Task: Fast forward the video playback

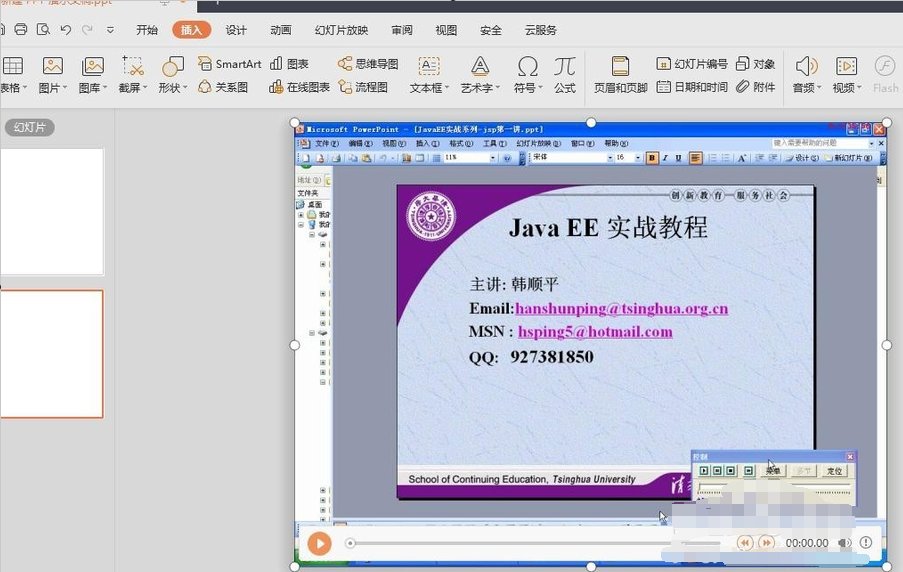Action: tap(766, 543)
